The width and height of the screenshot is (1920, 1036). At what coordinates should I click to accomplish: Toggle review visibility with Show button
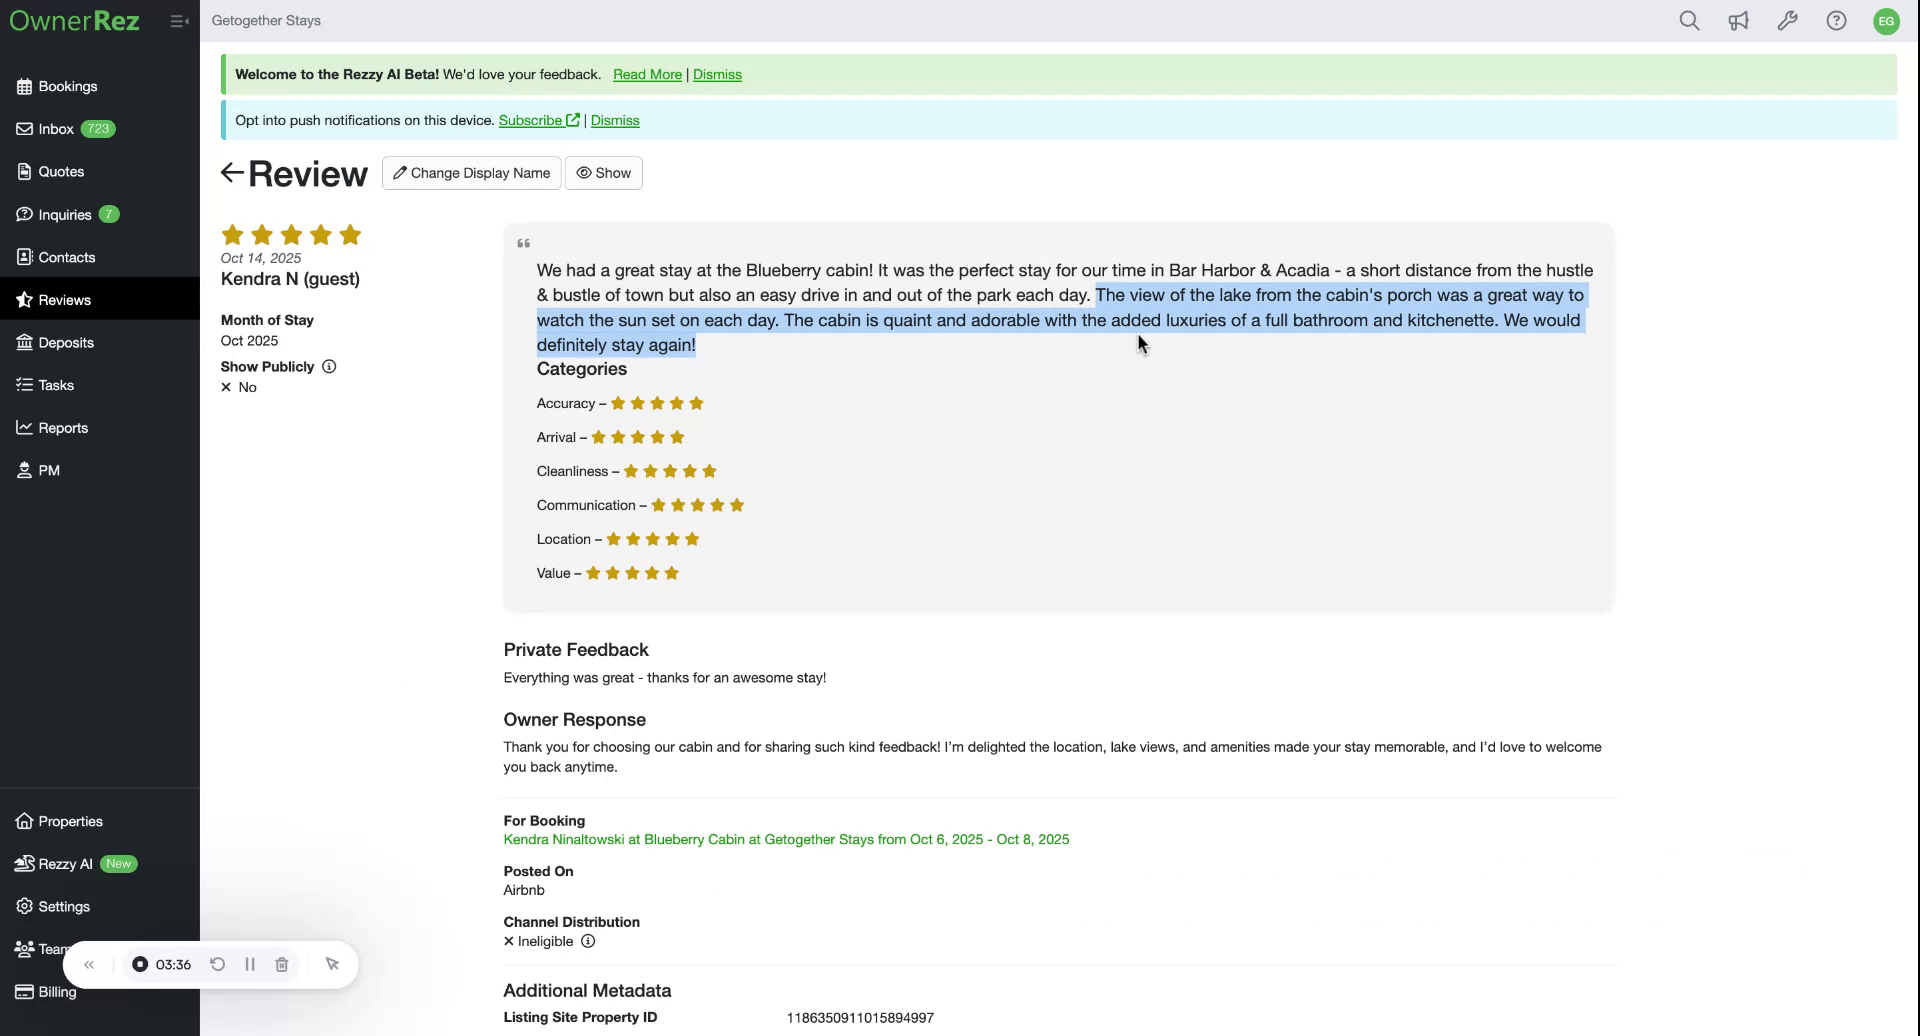[603, 173]
